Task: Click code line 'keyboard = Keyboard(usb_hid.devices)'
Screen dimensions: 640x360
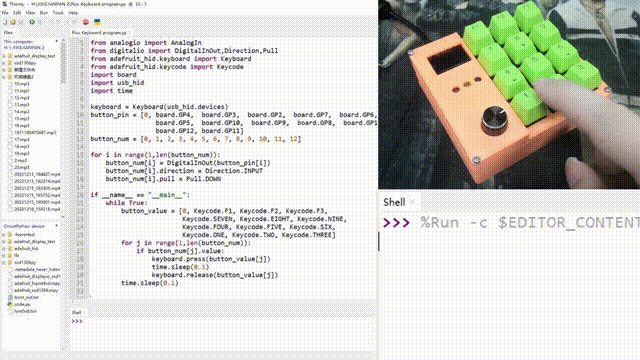Action: (x=159, y=107)
